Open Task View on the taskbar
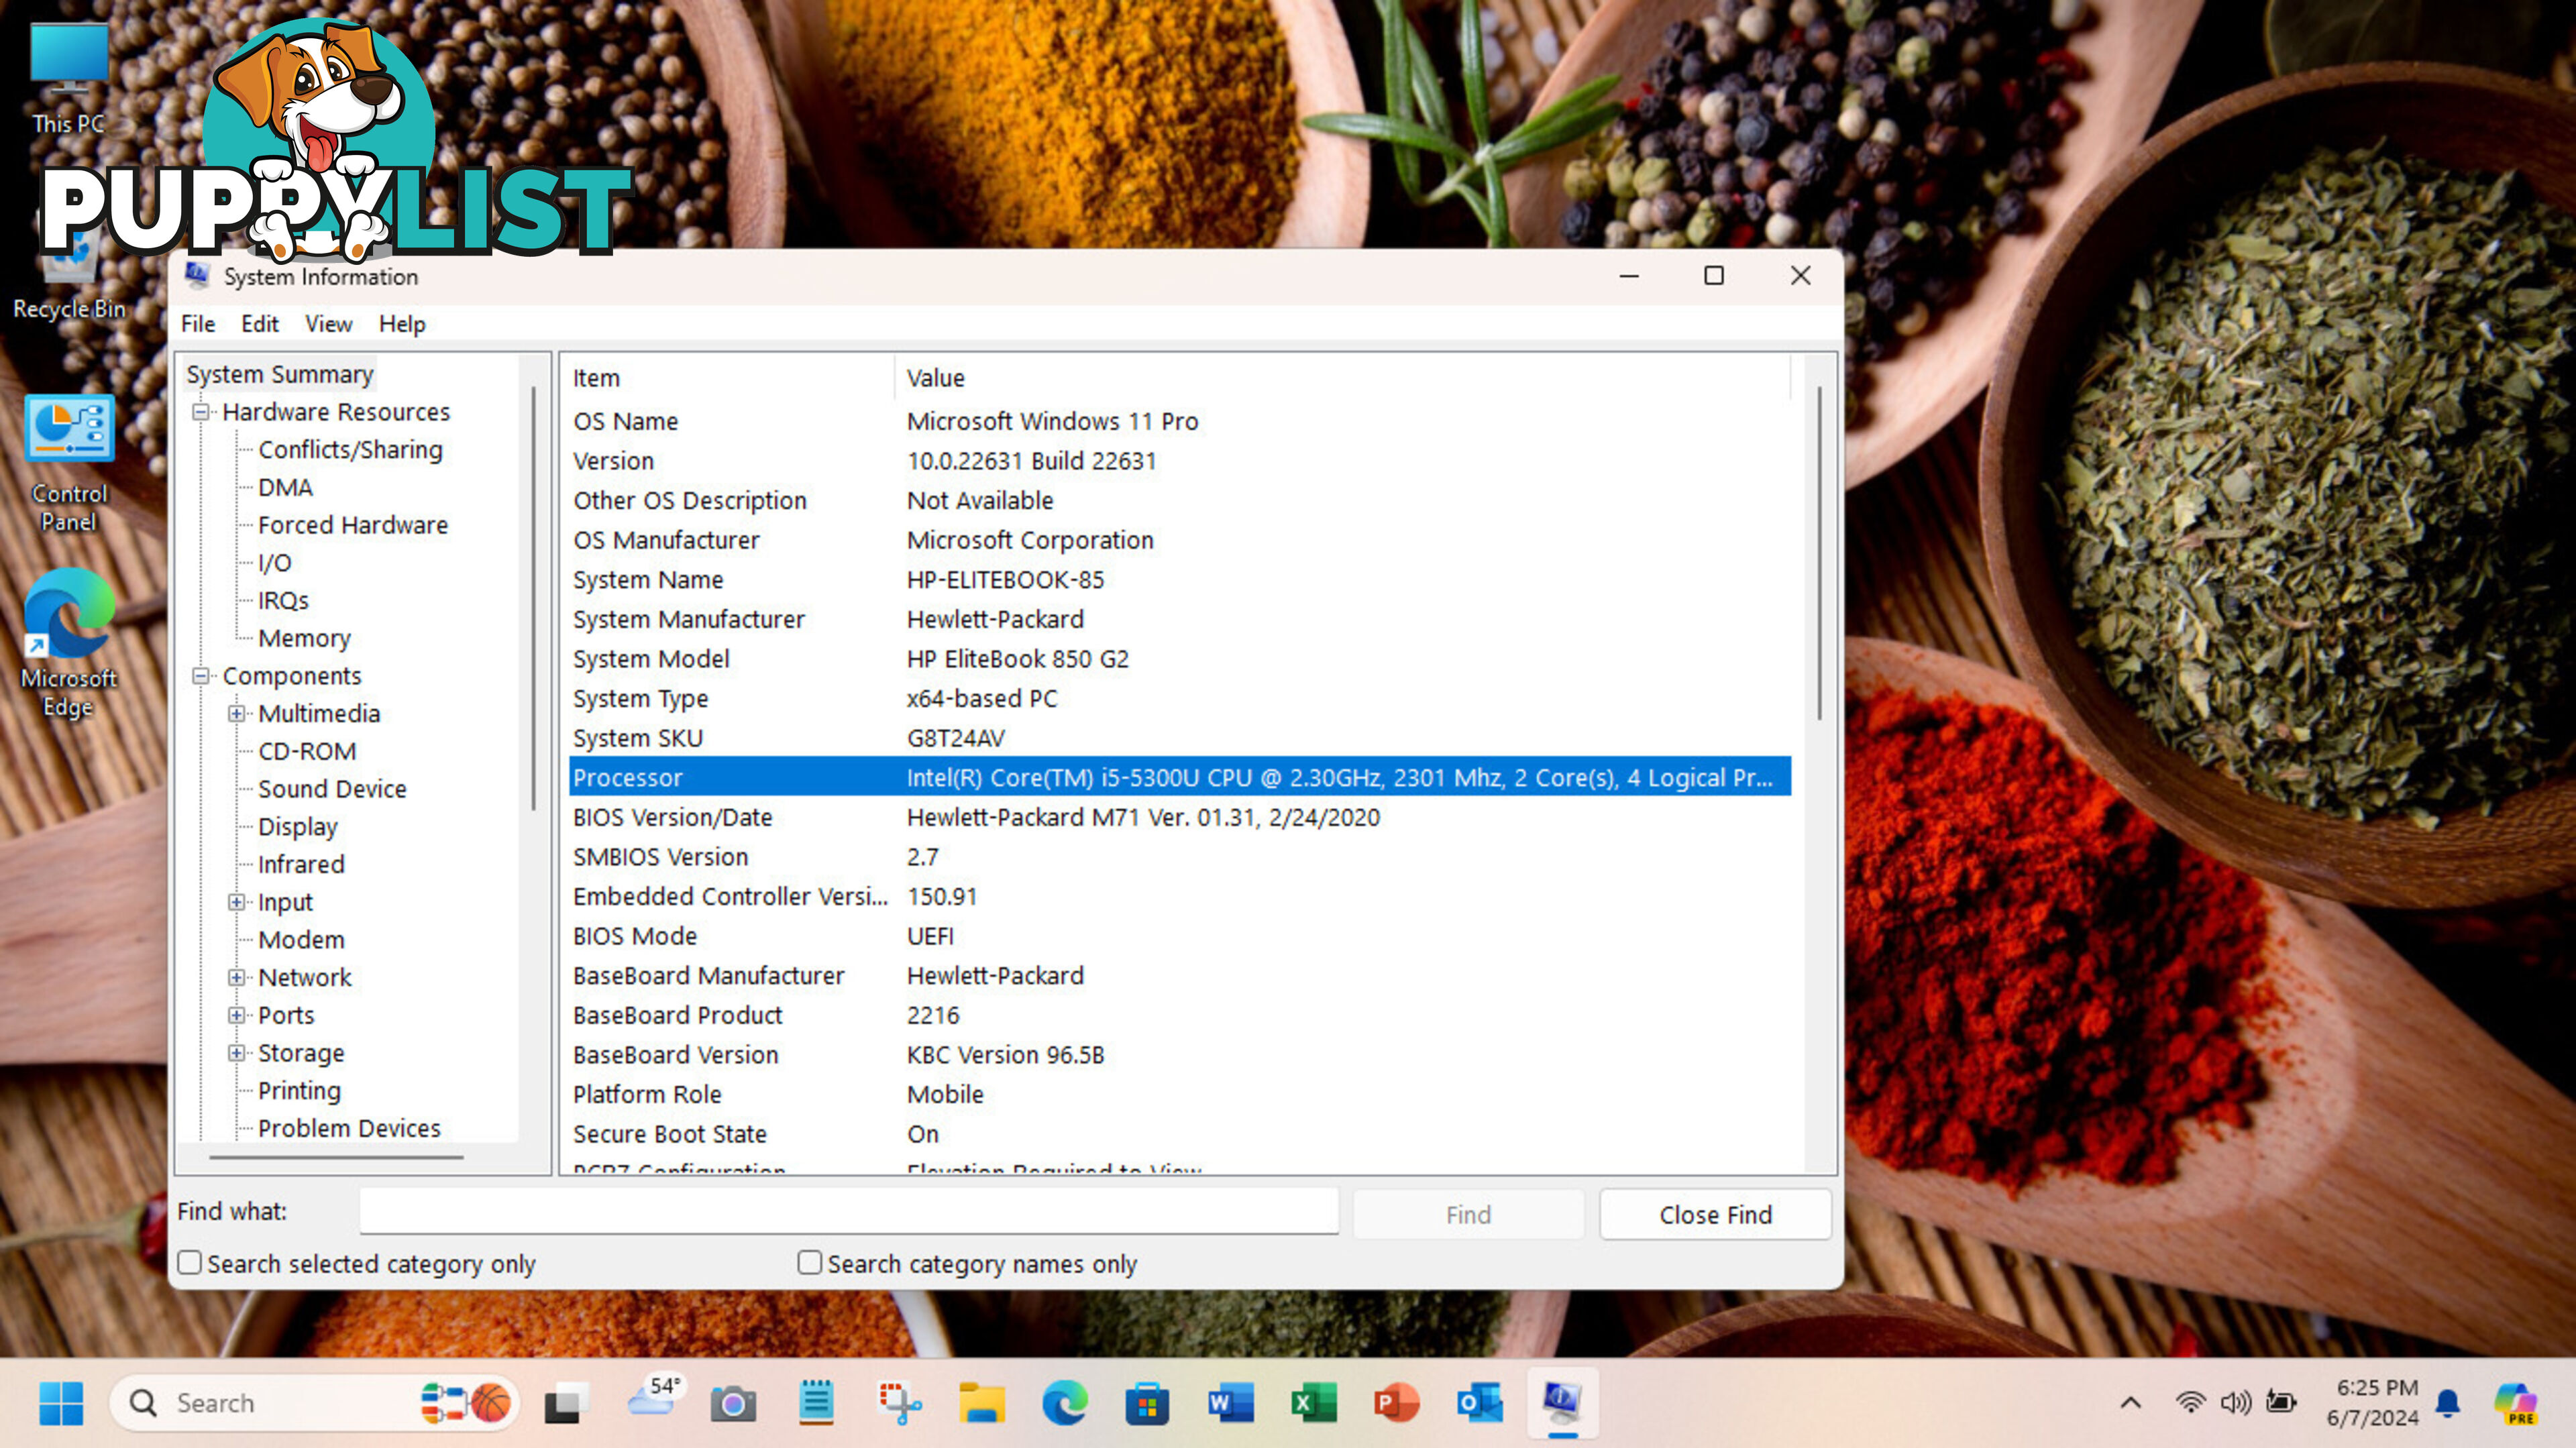2576x1448 pixels. [566, 1404]
